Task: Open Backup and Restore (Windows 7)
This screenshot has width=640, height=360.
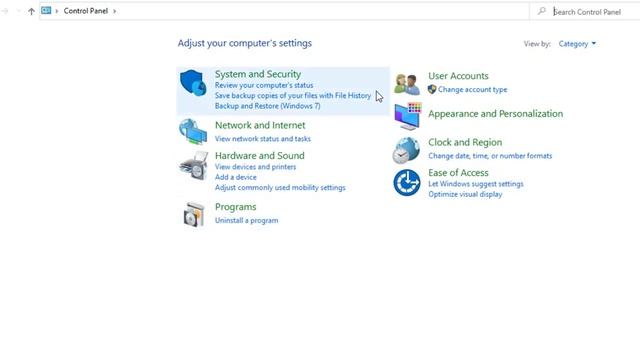Action: point(267,106)
